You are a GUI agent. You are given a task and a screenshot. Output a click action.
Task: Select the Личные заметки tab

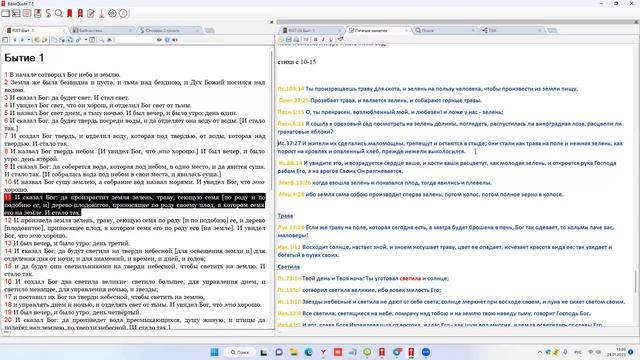(x=378, y=30)
